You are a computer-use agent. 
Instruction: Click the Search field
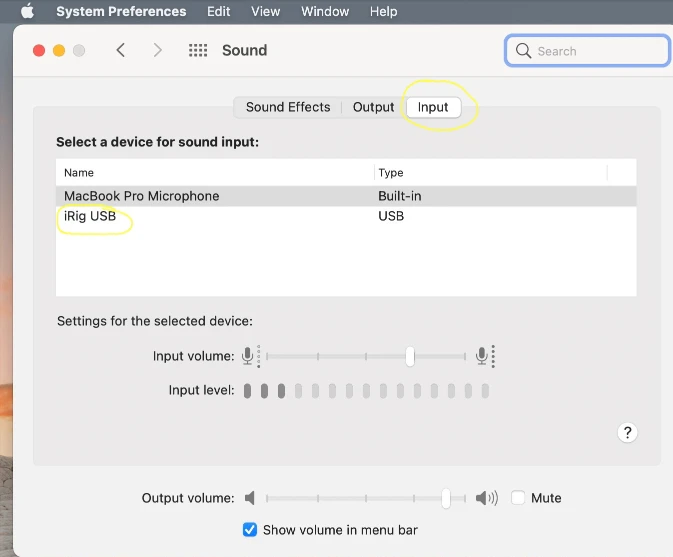click(587, 51)
